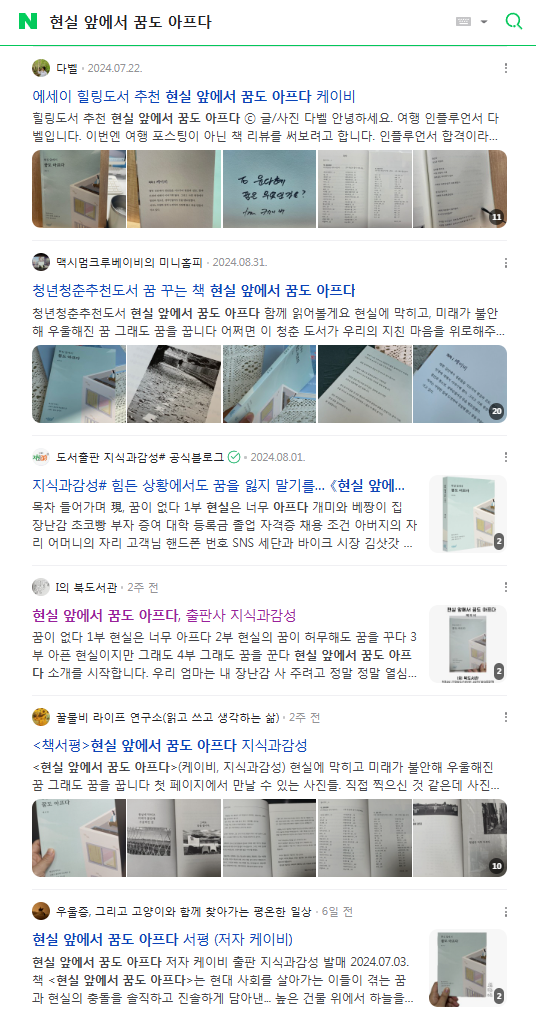Open more options for 맥시멈크루베이비 post
This screenshot has height=1019, width=536.
505,263
